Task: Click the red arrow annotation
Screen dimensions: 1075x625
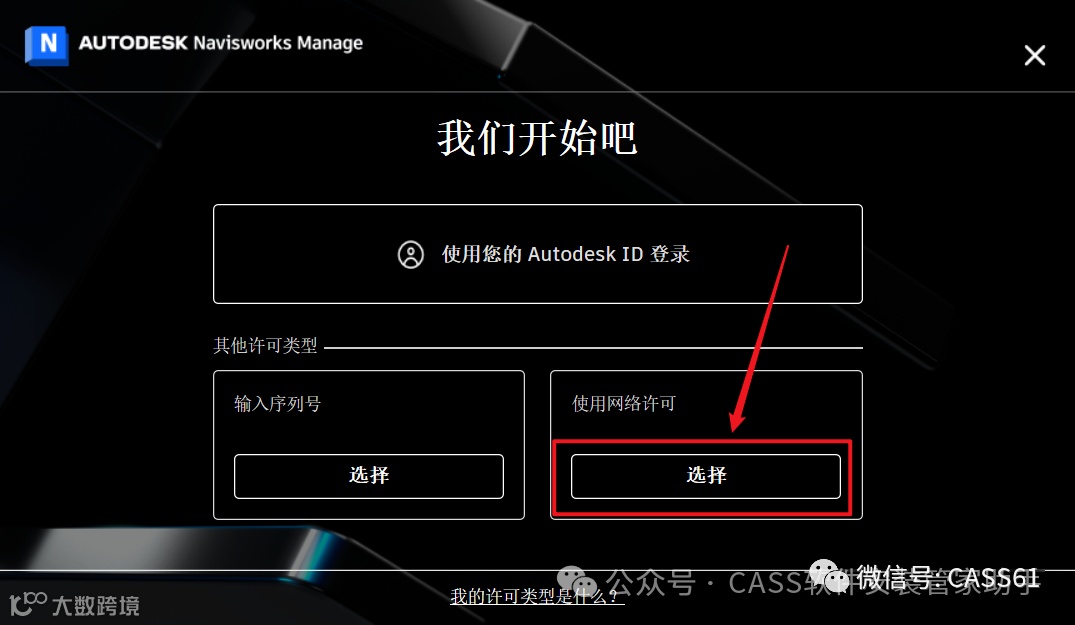Action: pyautogui.click(x=761, y=339)
